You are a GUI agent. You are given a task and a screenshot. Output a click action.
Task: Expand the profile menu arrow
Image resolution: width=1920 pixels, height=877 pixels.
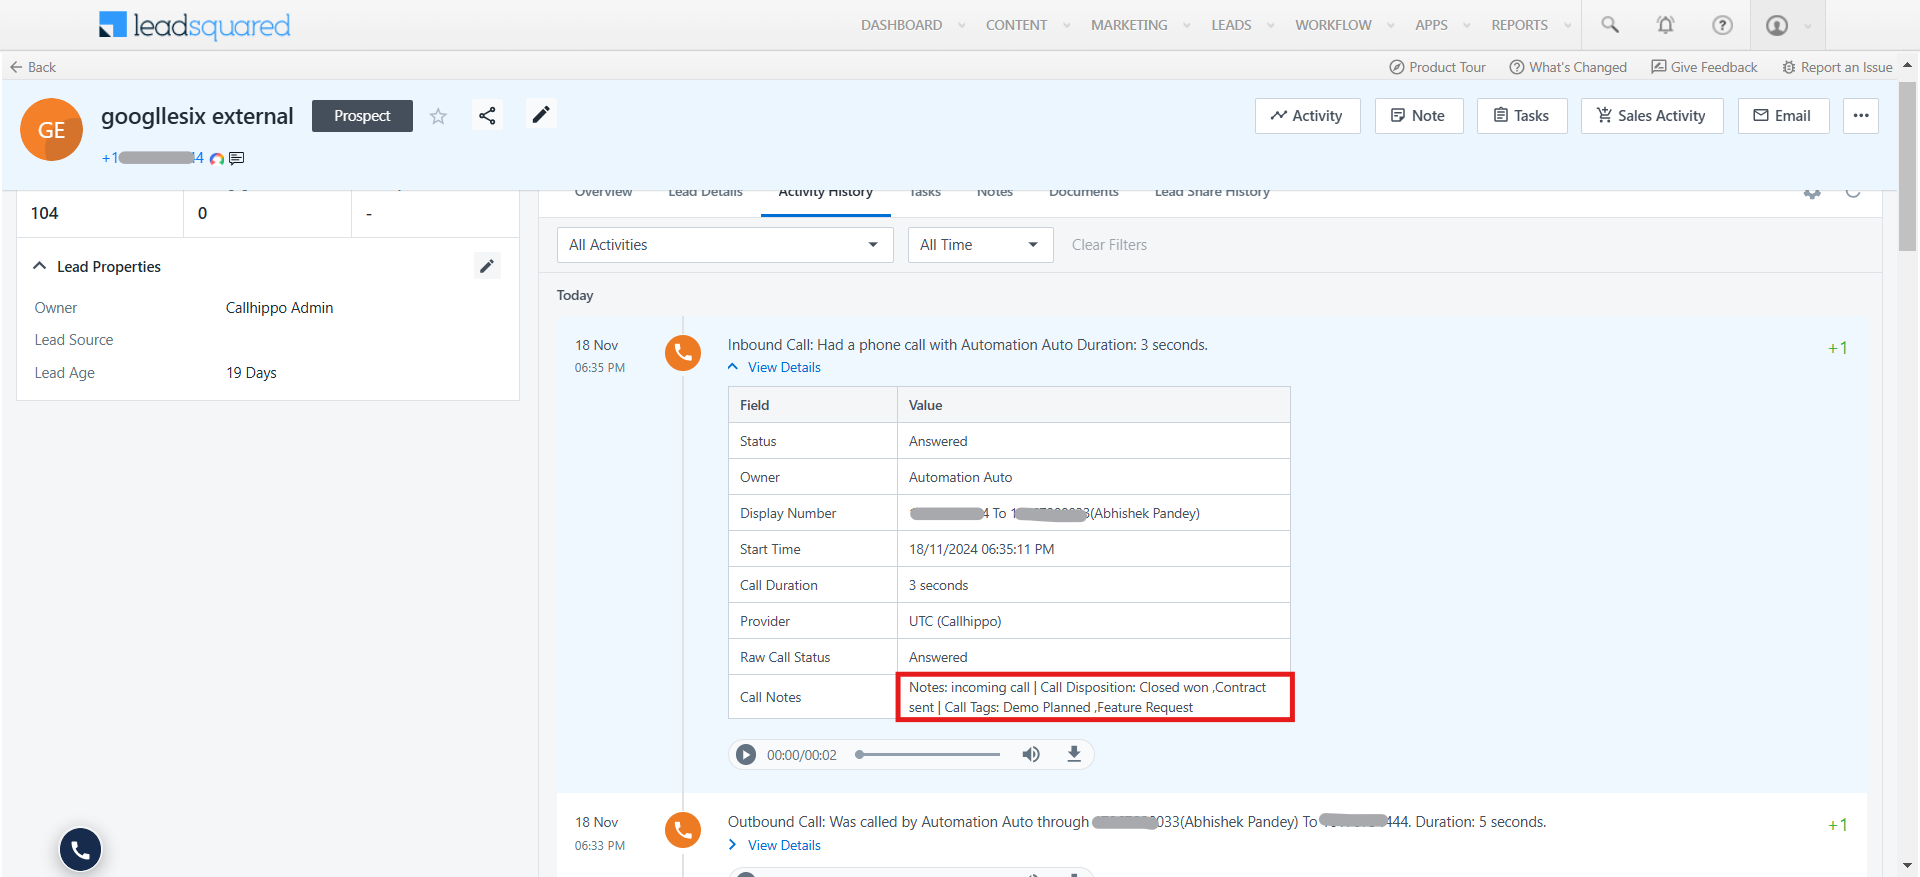click(1808, 26)
